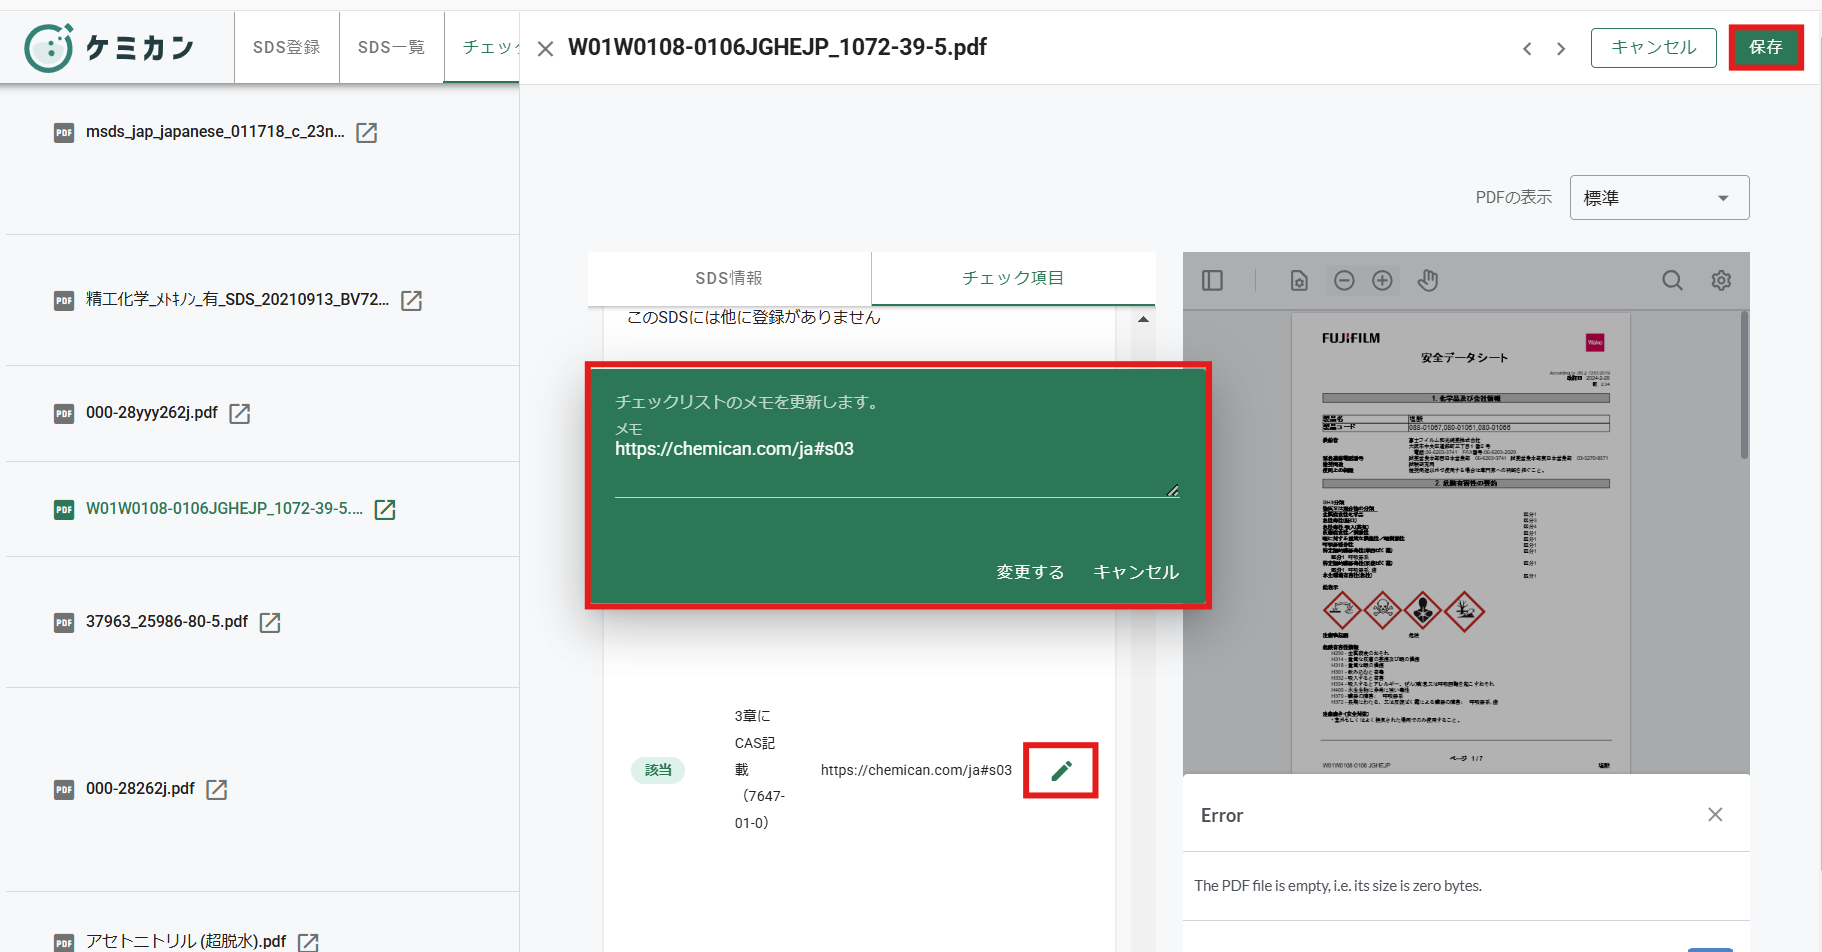Select the hand pan tool in PDF viewer
This screenshot has width=1822, height=952.
(1428, 281)
